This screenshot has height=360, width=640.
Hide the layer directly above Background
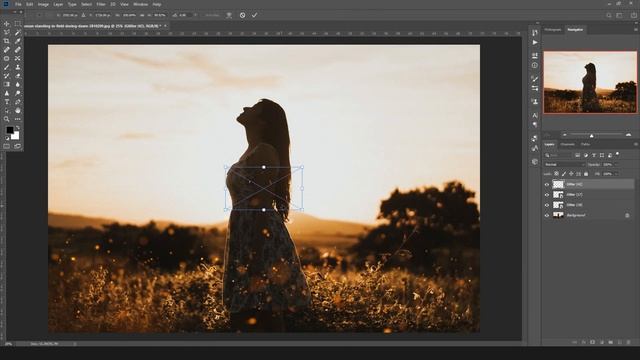[547, 205]
